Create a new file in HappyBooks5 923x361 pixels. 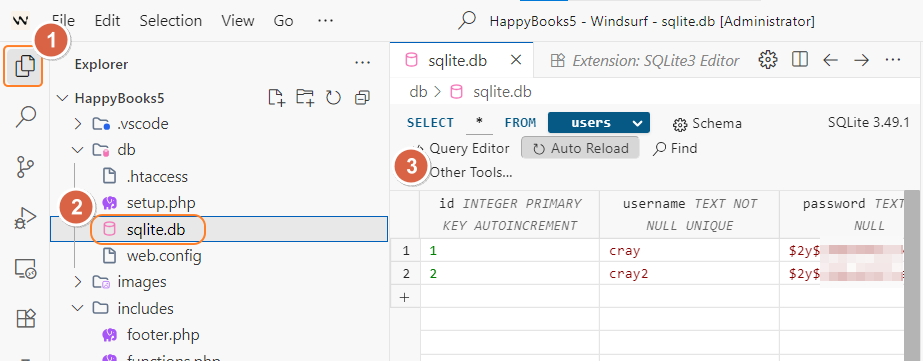276,97
